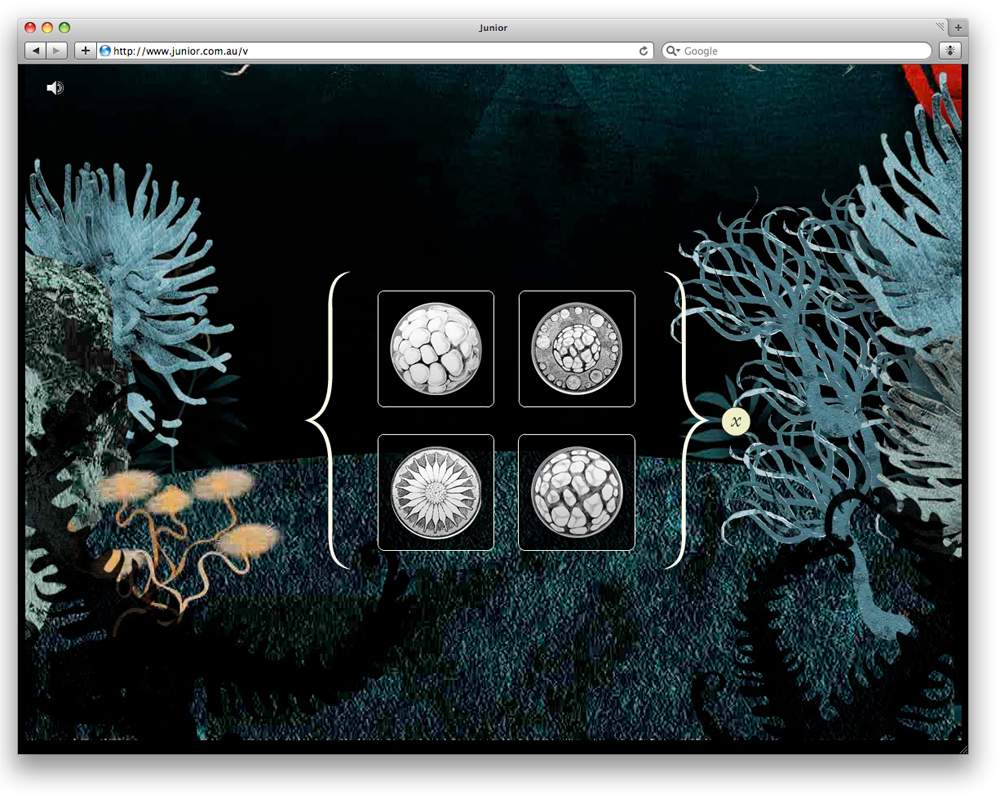Go forward to the next page
Image resolution: width=1000 pixels, height=799 pixels.
coord(57,50)
